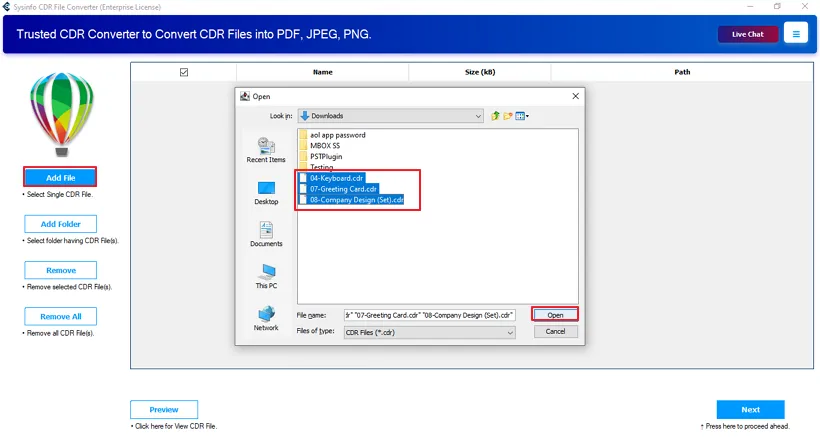820x437 pixels.
Task: Open the hamburger menu icon
Action: pos(796,34)
